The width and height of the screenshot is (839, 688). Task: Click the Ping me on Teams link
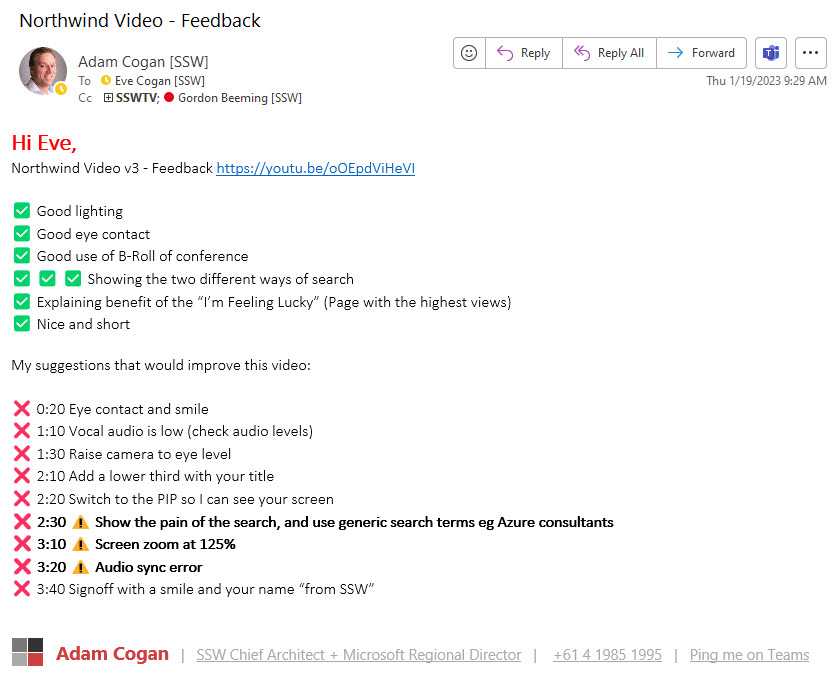(x=749, y=655)
